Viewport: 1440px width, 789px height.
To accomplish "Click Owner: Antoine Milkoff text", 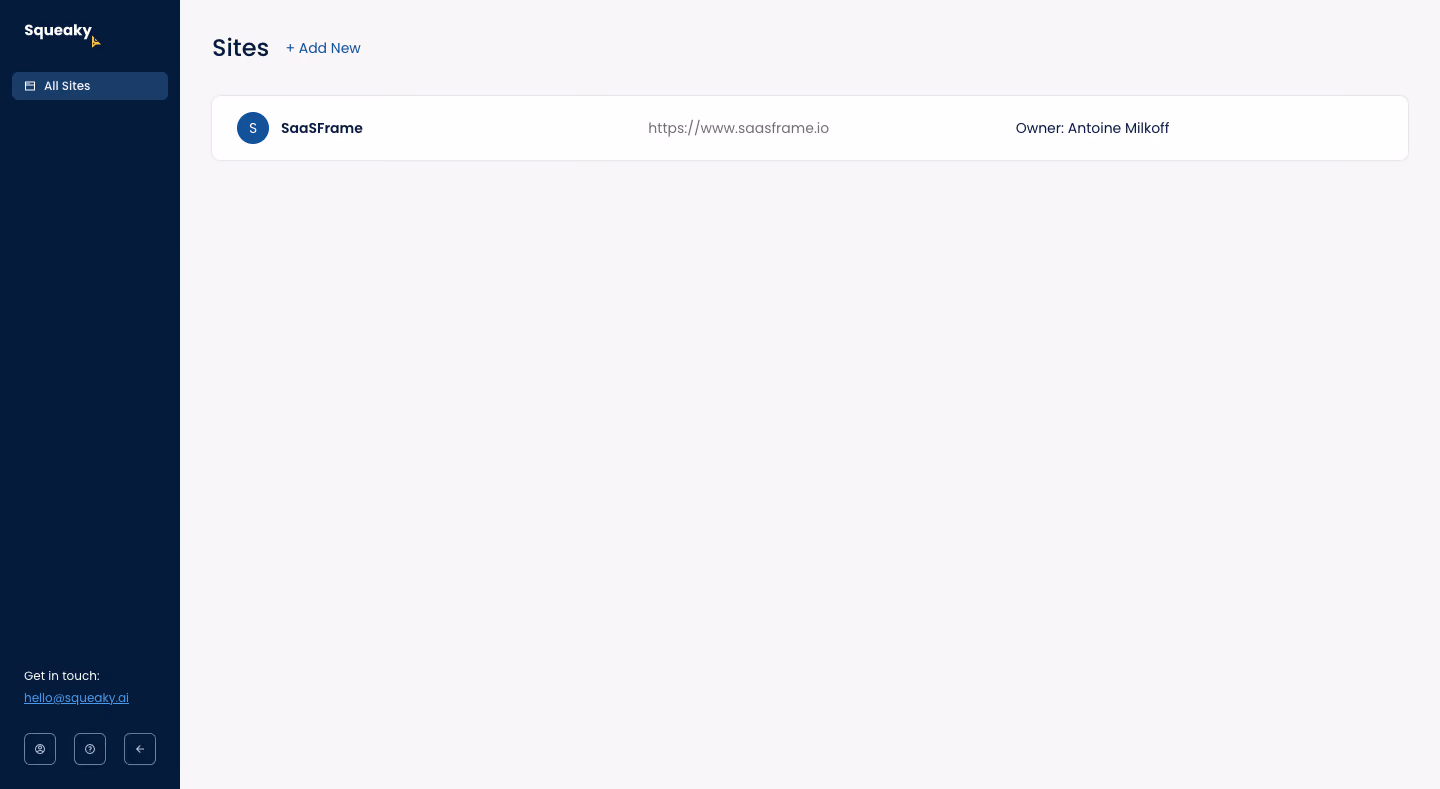I will coord(1092,128).
